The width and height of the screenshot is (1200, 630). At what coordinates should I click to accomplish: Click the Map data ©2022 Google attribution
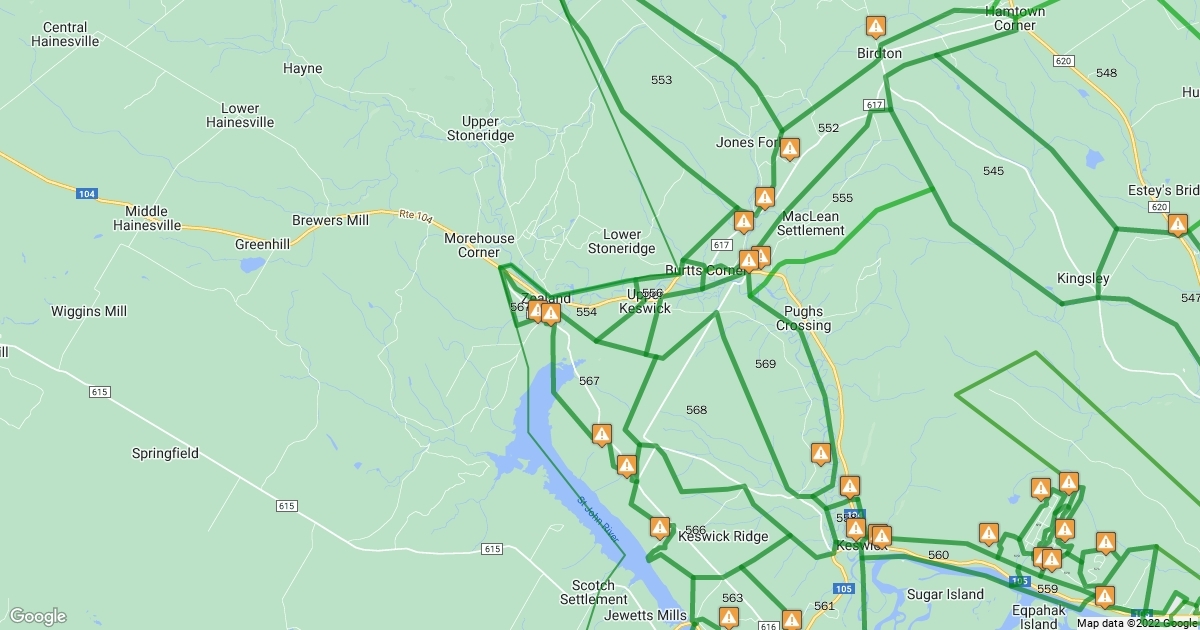1137,623
